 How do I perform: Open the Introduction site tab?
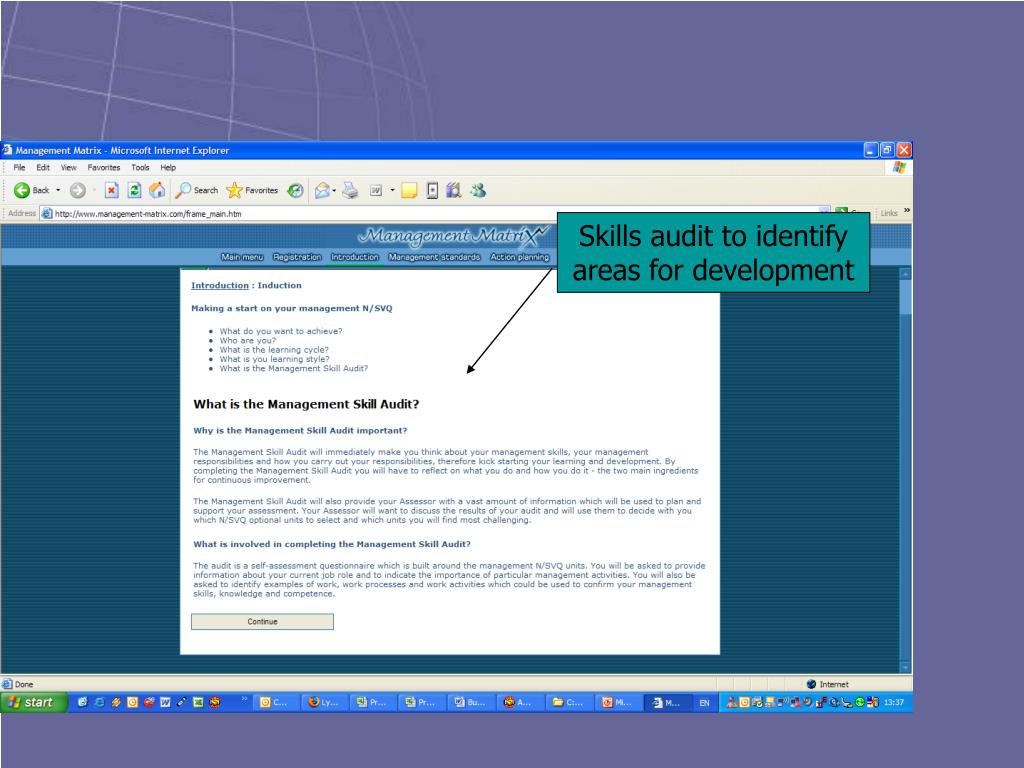pyautogui.click(x=355, y=257)
